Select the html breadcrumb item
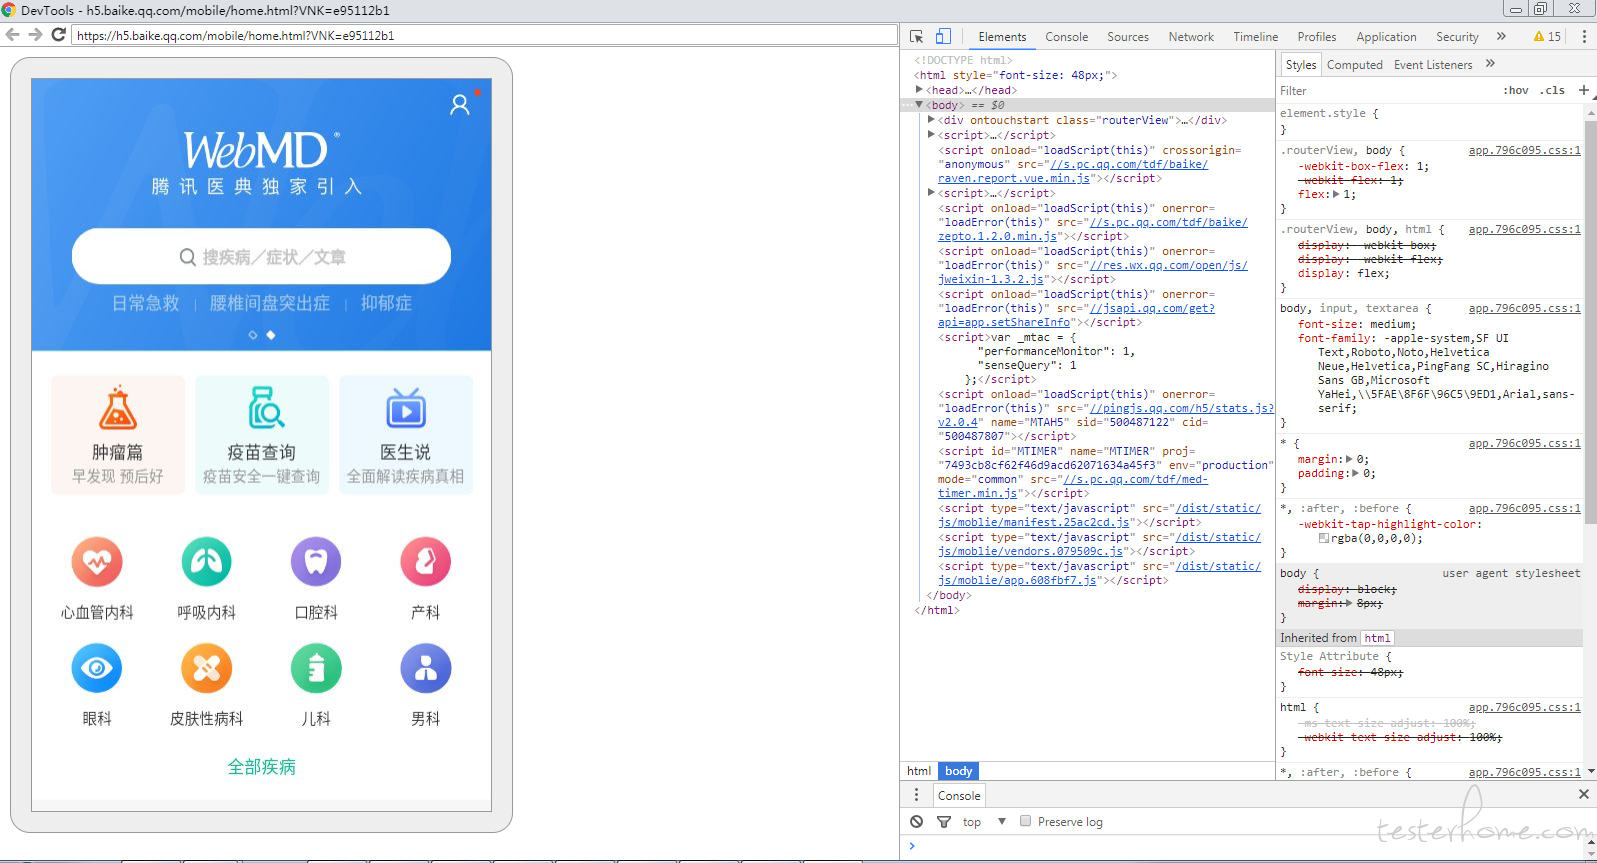This screenshot has width=1597, height=863. (x=919, y=771)
